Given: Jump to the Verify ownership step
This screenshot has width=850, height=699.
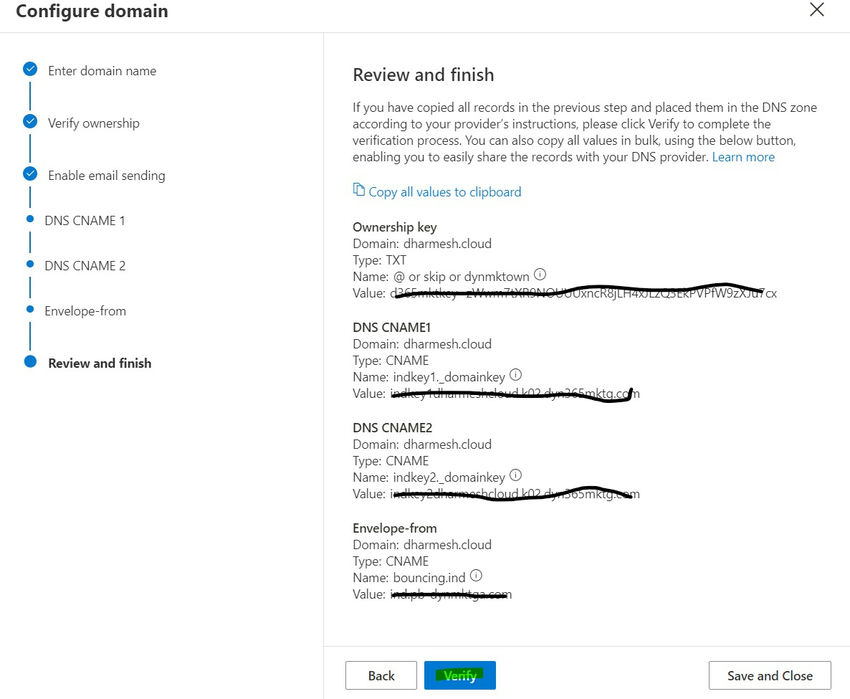Looking at the screenshot, I should (x=94, y=123).
